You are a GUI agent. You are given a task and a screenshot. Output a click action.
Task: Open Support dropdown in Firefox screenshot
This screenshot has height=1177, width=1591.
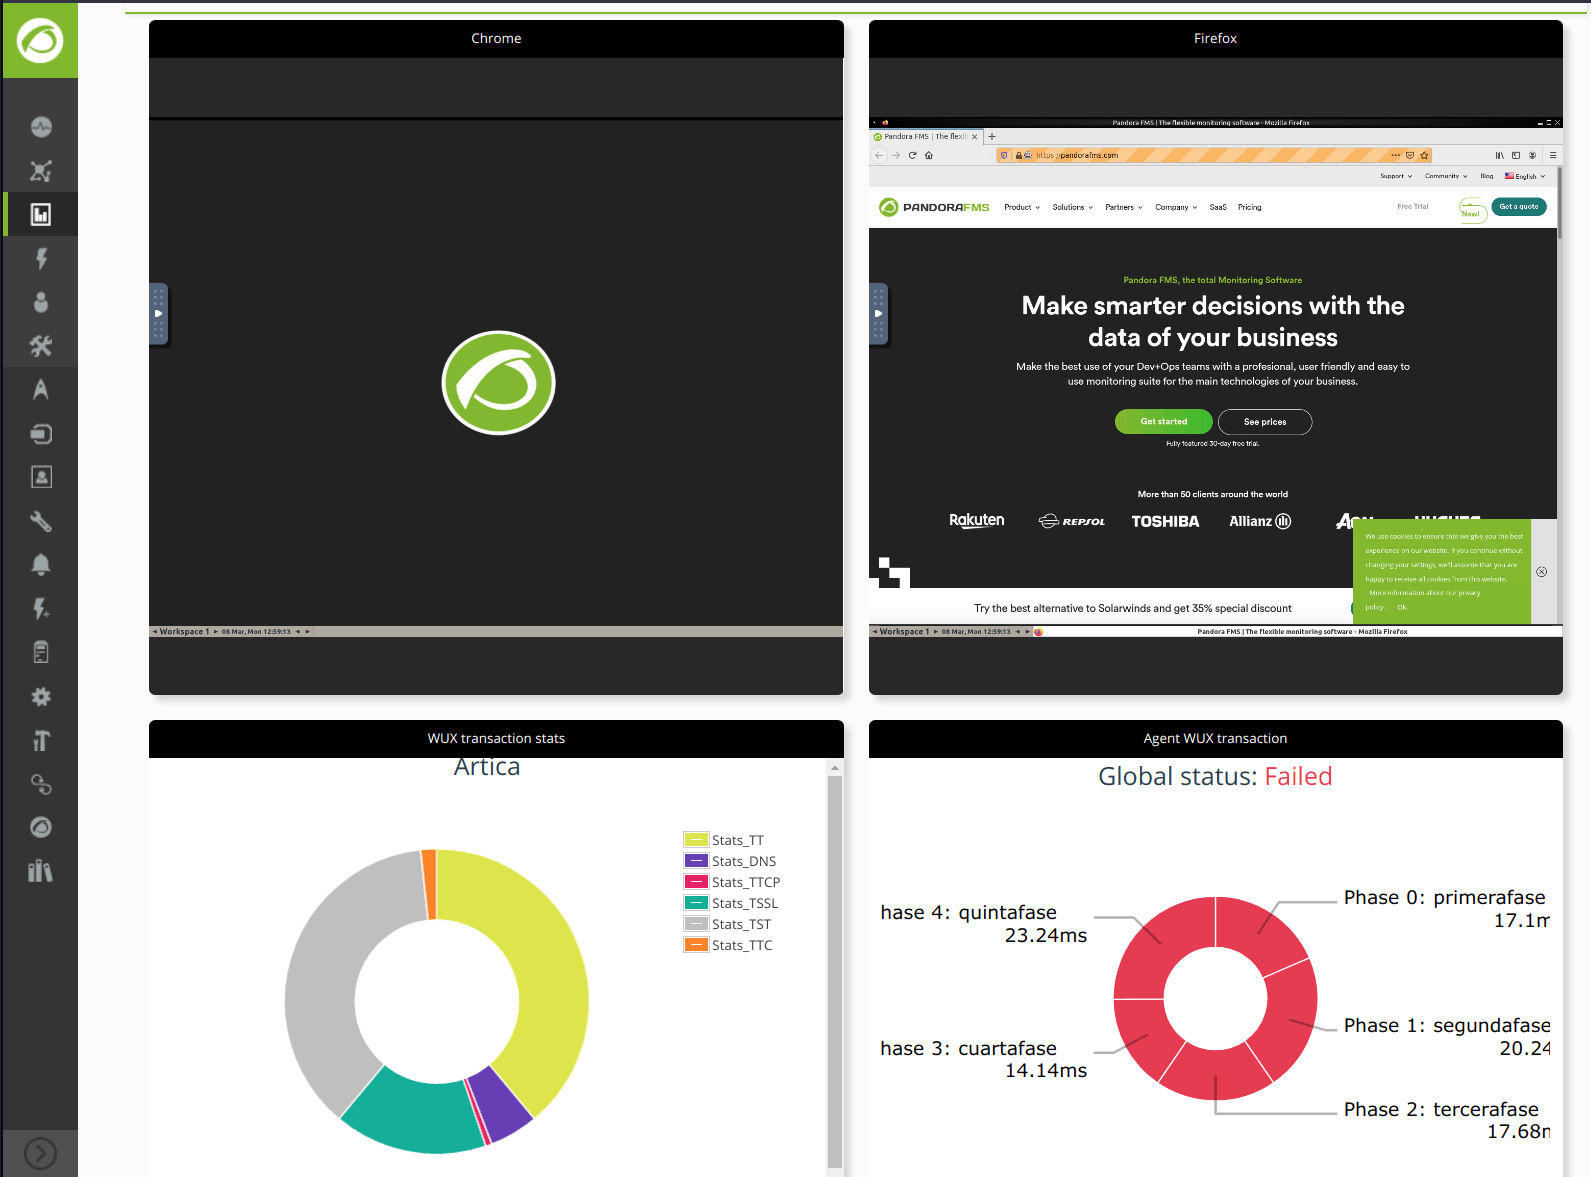tap(1396, 176)
